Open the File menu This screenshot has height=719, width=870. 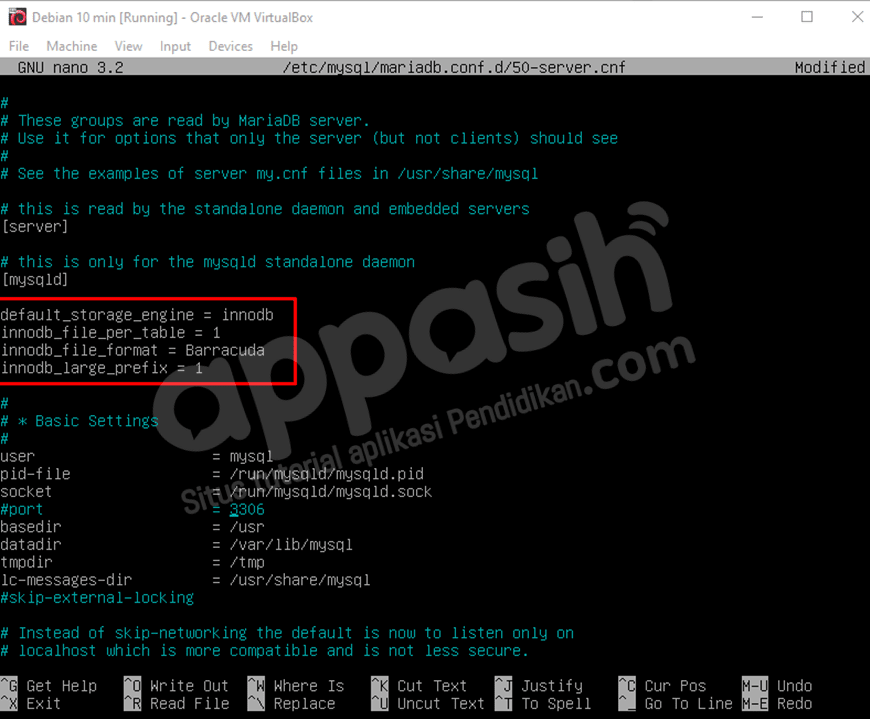pos(18,46)
